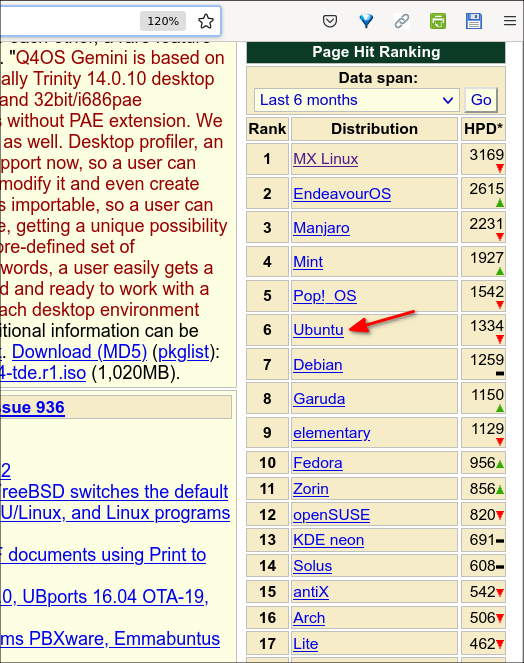
Task: Select the 956 HPD value for Fedora
Action: pyautogui.click(x=482, y=463)
